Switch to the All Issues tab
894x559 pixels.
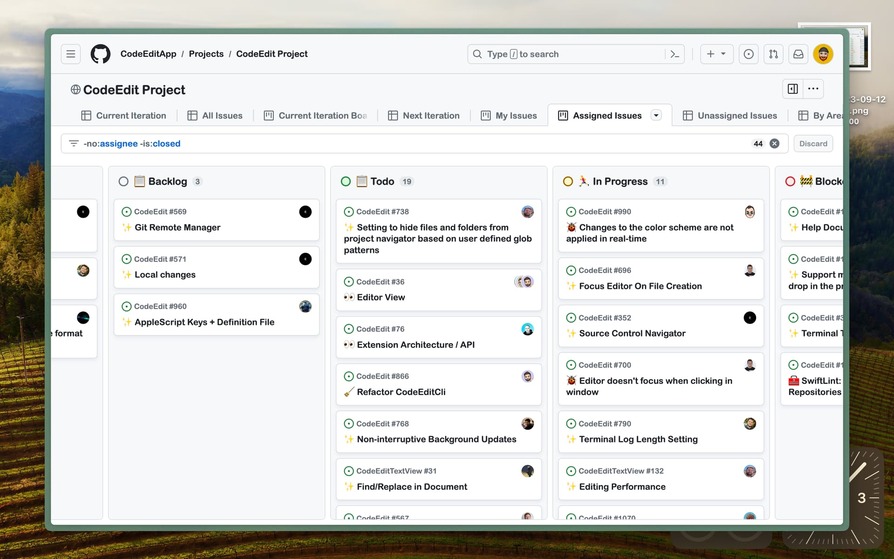click(215, 116)
